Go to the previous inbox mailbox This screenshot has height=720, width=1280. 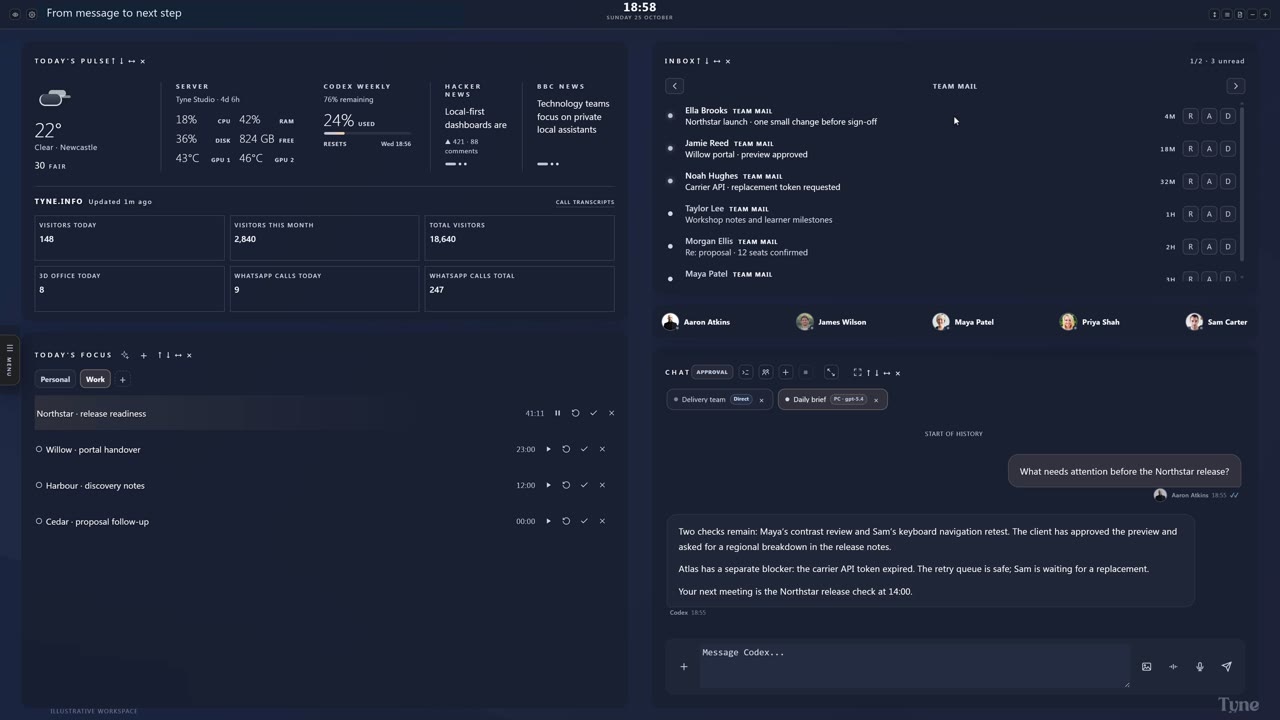(674, 86)
